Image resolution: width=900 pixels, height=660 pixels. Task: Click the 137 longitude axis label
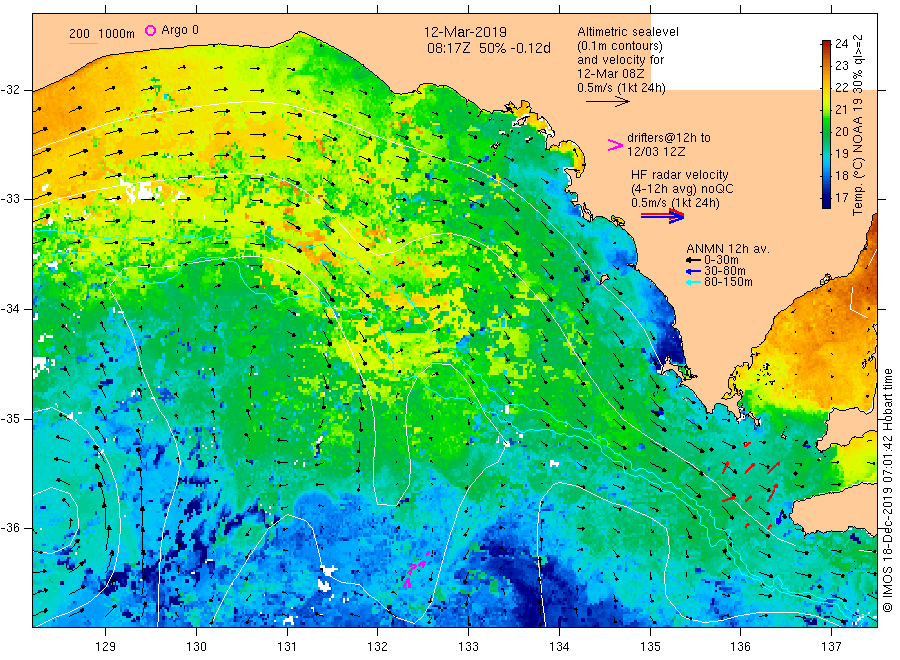click(831, 647)
